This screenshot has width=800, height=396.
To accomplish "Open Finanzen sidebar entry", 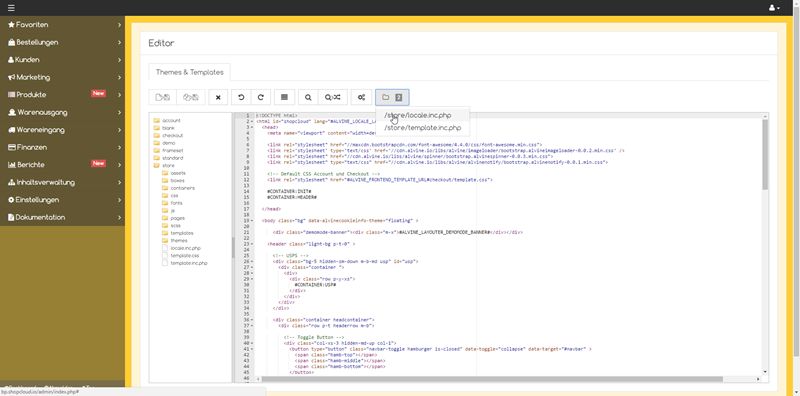I will click(62, 147).
